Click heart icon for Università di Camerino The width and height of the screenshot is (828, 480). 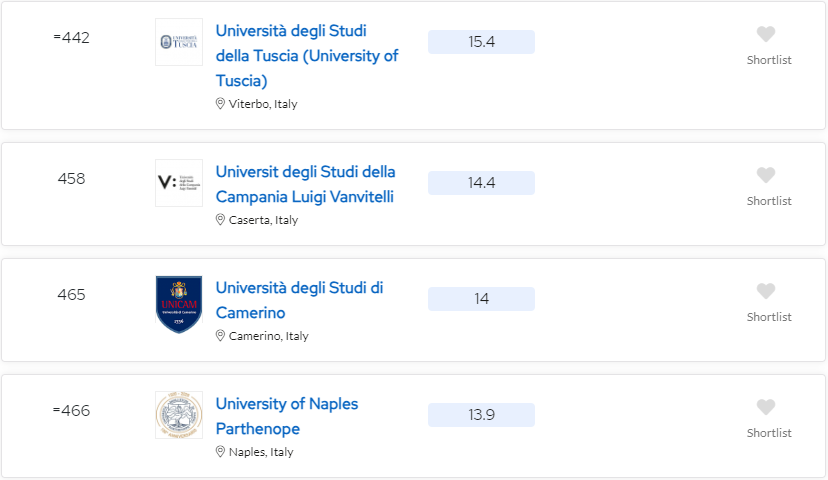coord(766,291)
